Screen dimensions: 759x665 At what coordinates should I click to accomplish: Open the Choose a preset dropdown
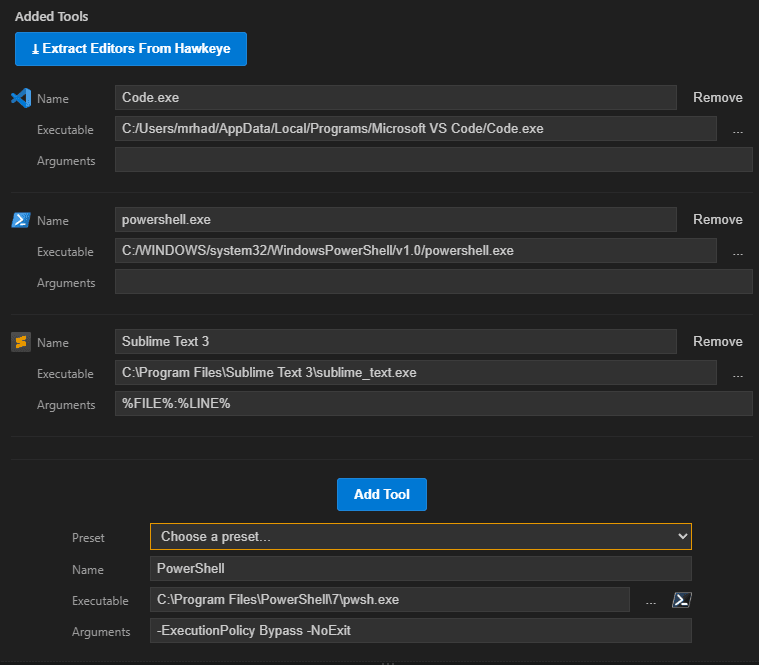[421, 536]
